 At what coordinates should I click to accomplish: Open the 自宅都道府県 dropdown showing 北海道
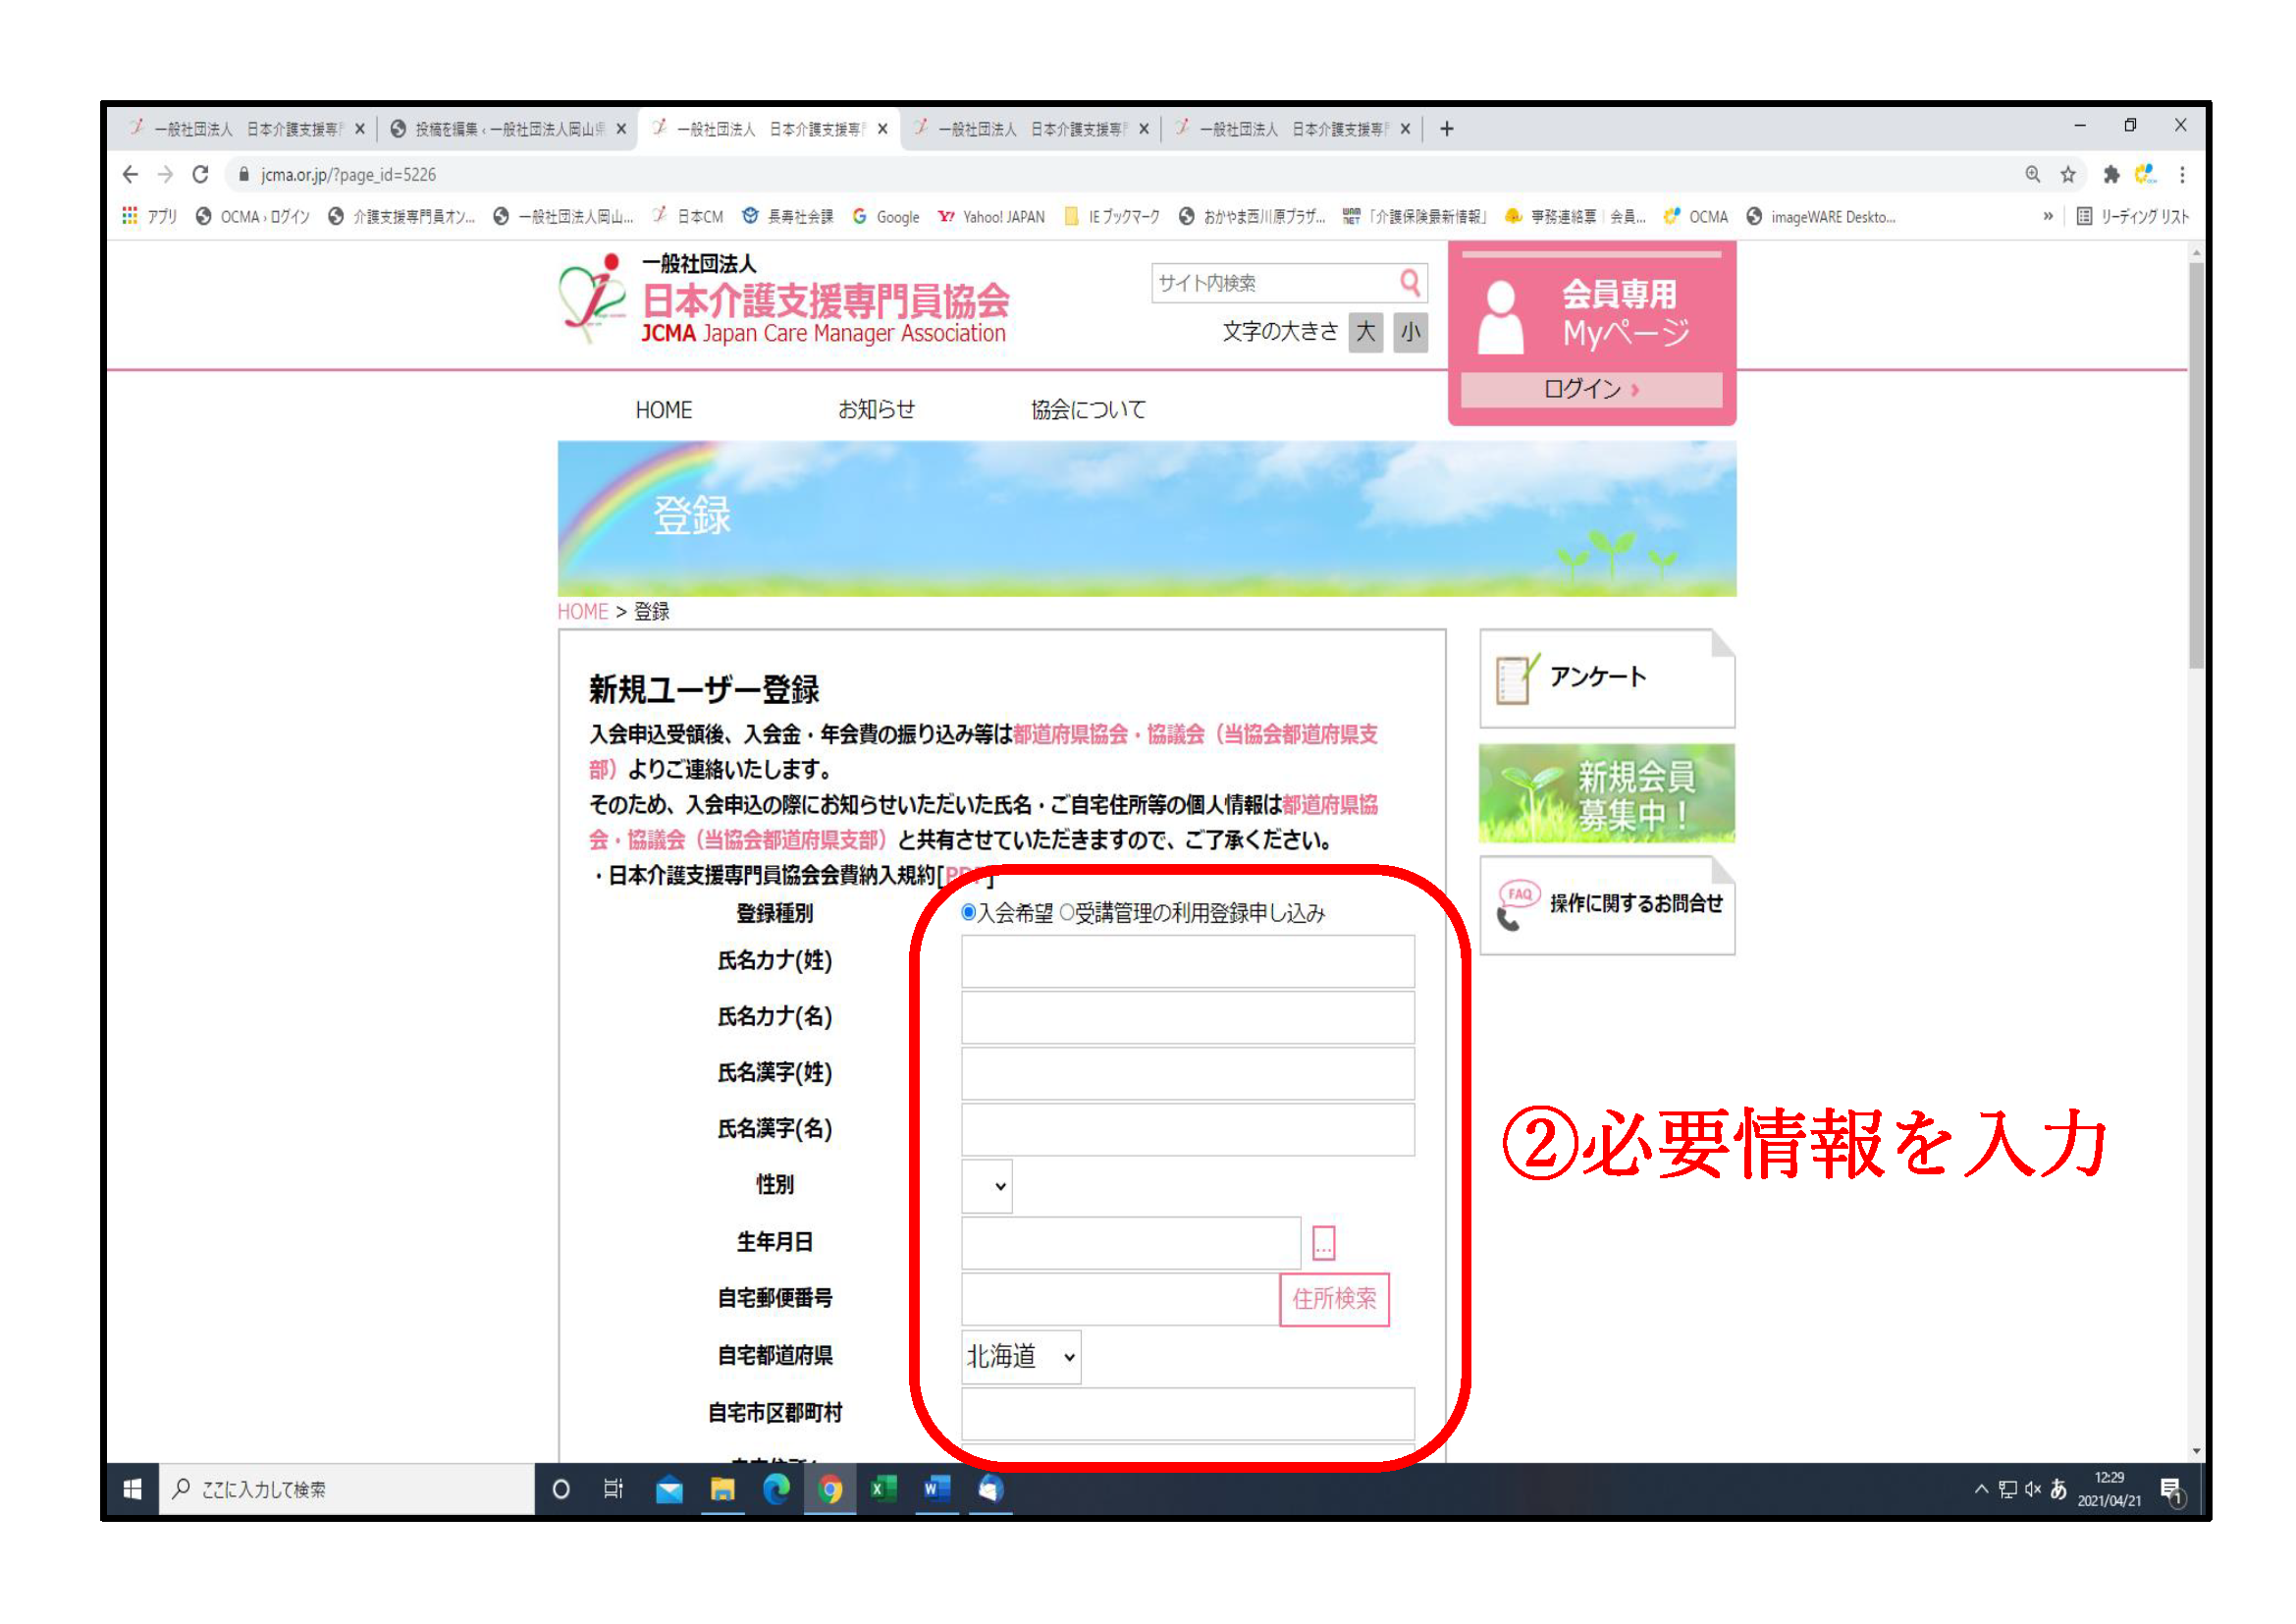(x=1021, y=1357)
